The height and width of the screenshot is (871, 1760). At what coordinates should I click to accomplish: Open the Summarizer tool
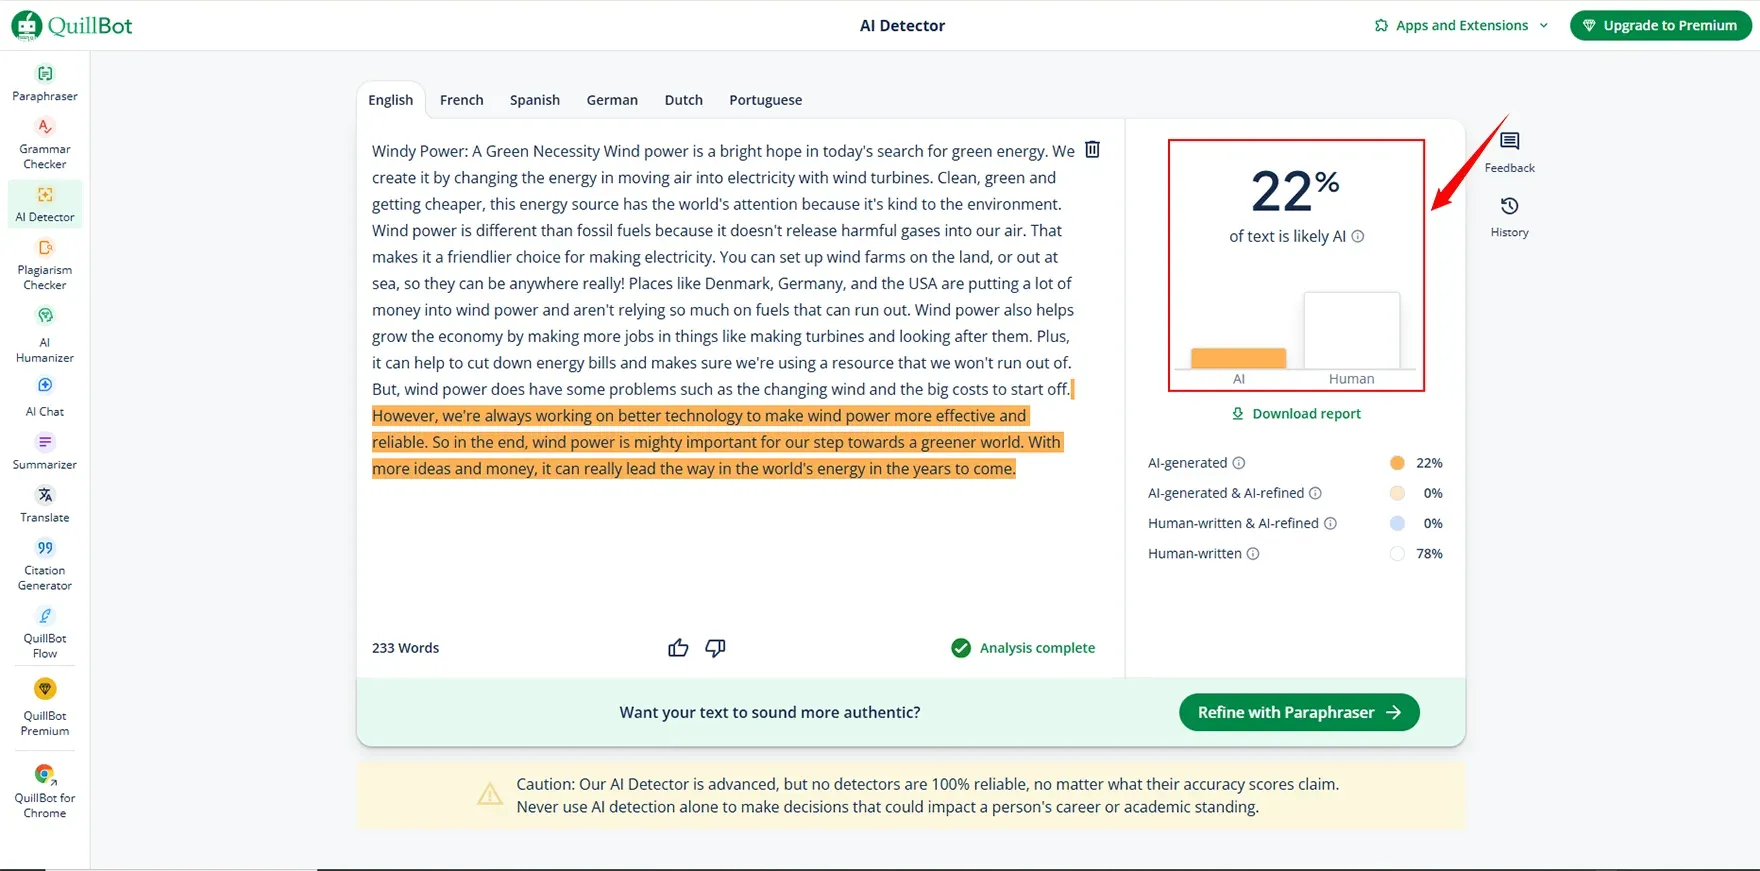(x=45, y=452)
